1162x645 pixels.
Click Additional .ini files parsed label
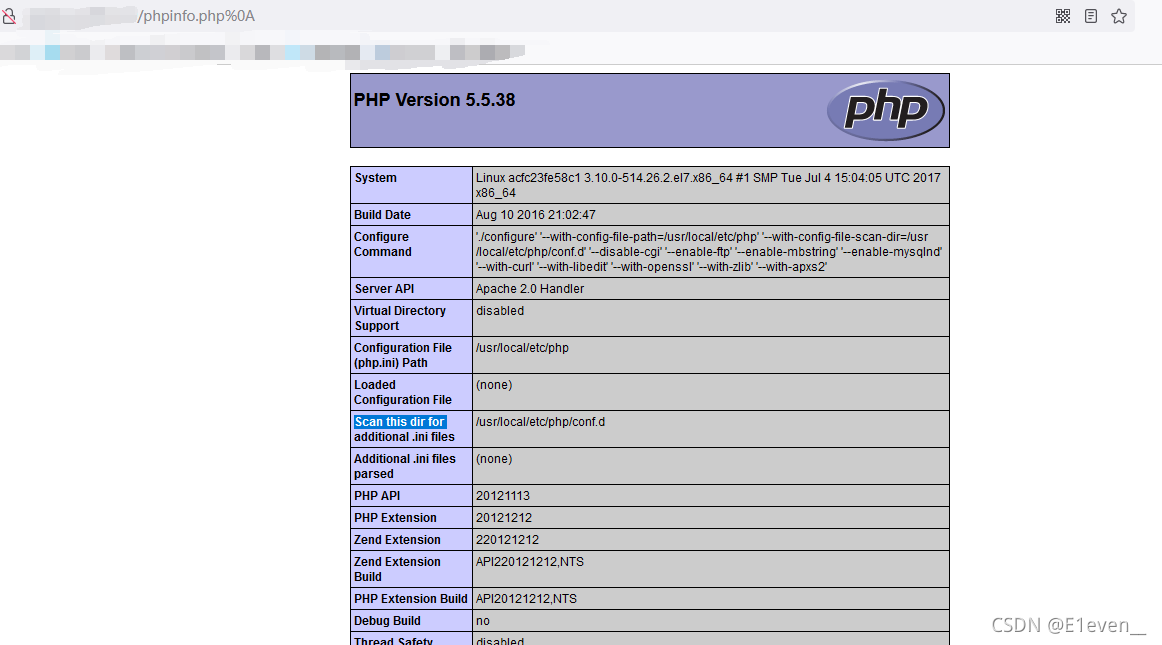click(405, 467)
